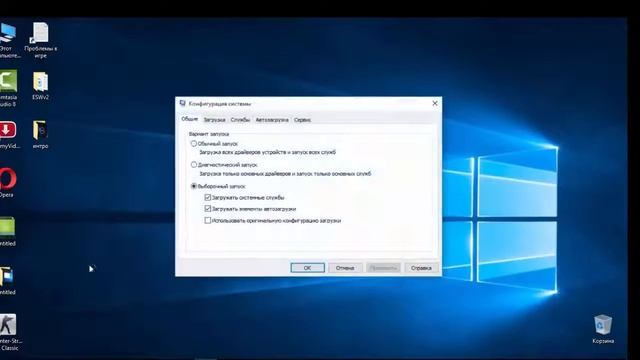Click the Отмена button
The width and height of the screenshot is (640, 360).
(345, 268)
